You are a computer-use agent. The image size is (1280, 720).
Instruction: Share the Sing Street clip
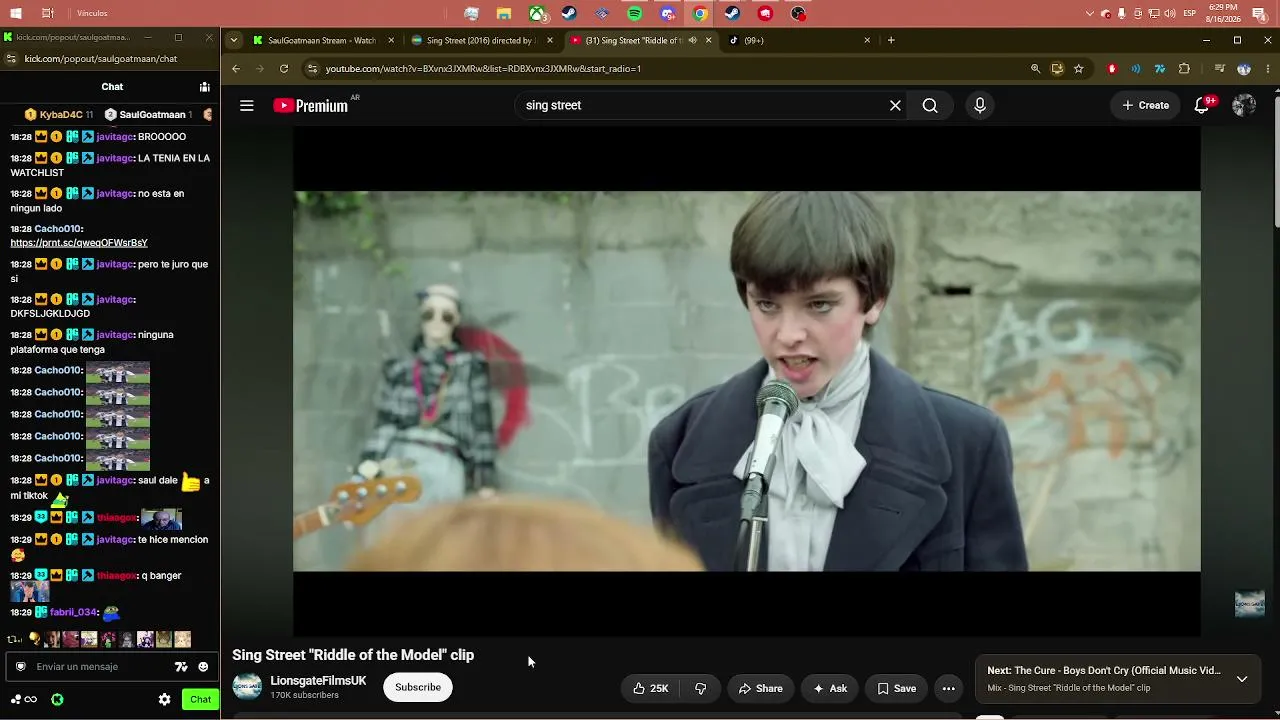pyautogui.click(x=761, y=688)
